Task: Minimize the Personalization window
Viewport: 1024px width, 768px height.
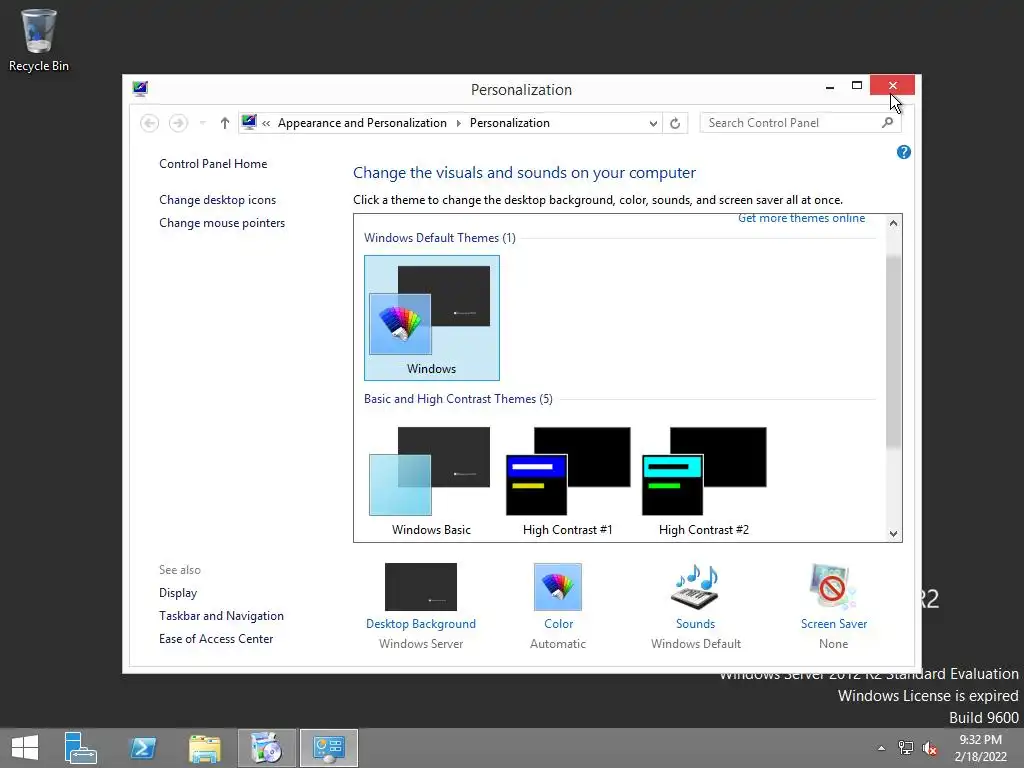Action: coord(830,86)
